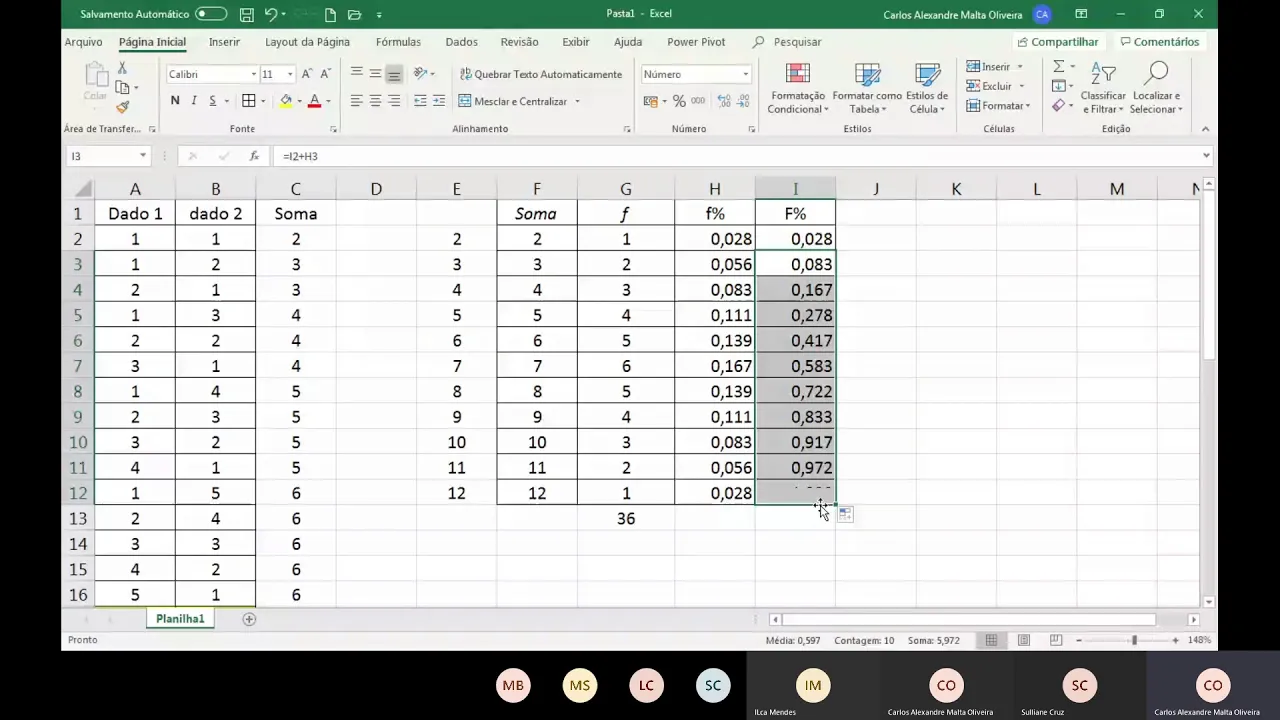Increase font size with larger A icon
Screen dimensions: 1280x720
(307, 74)
